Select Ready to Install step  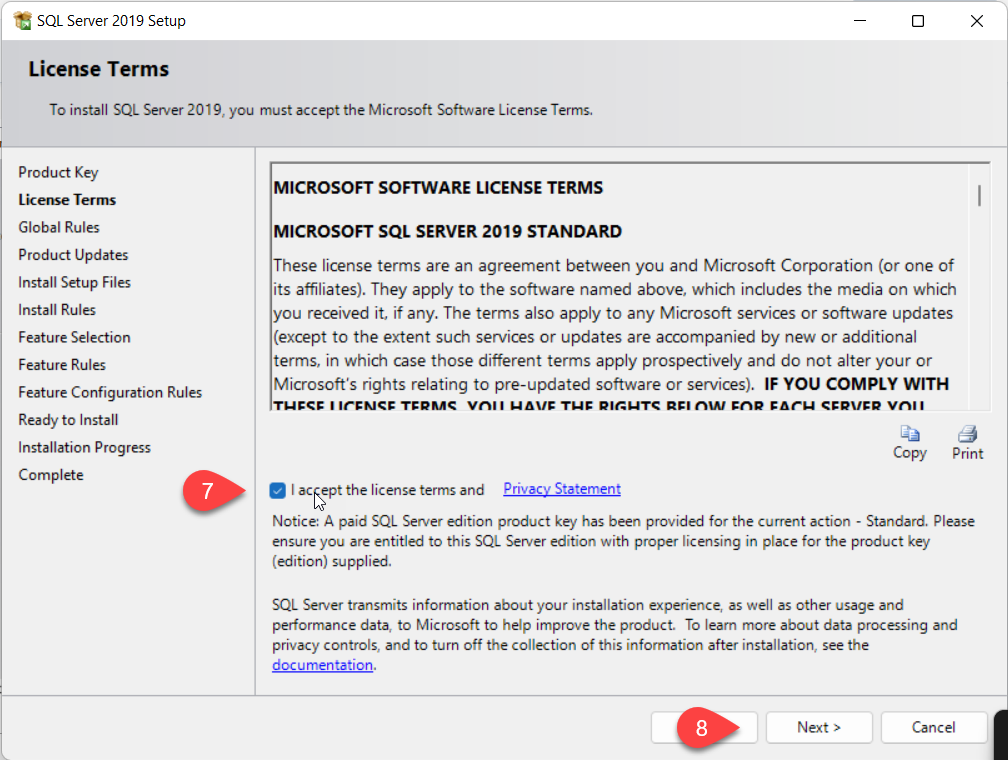pyautogui.click(x=68, y=420)
